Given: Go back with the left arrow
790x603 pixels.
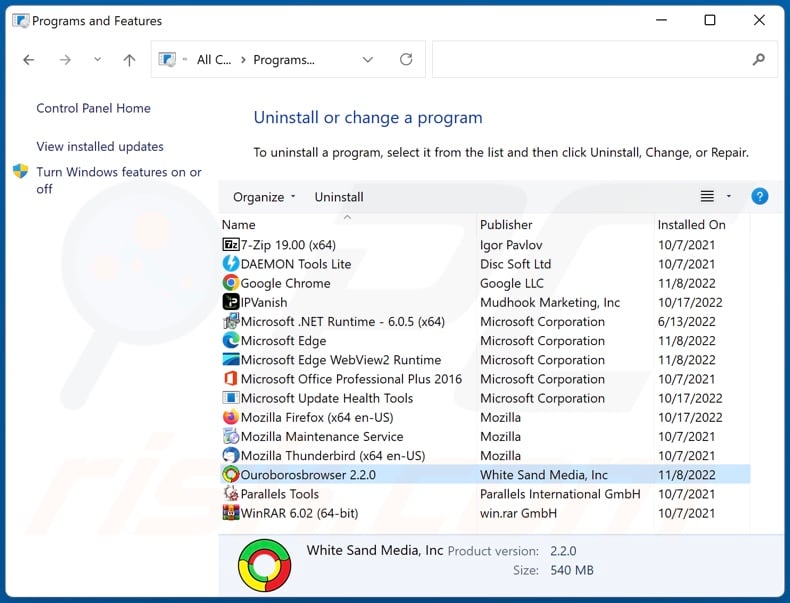Looking at the screenshot, I should coord(29,60).
